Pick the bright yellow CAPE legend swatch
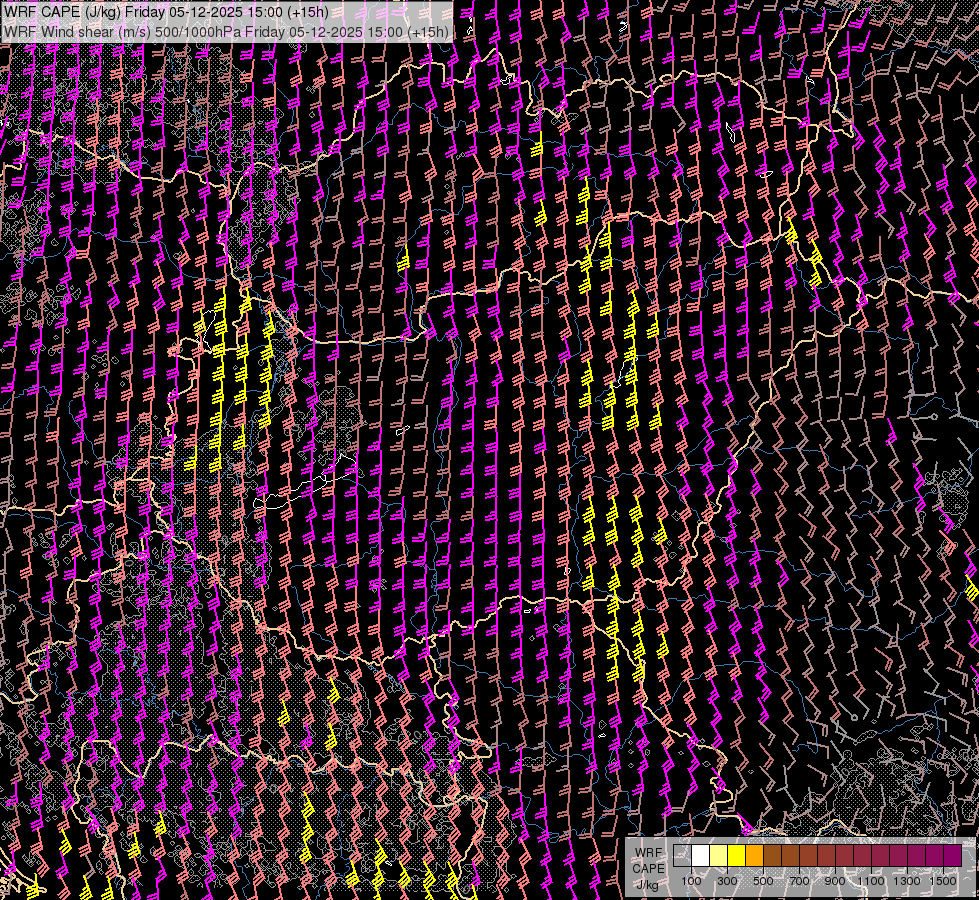This screenshot has height=900, width=979. coord(737,855)
